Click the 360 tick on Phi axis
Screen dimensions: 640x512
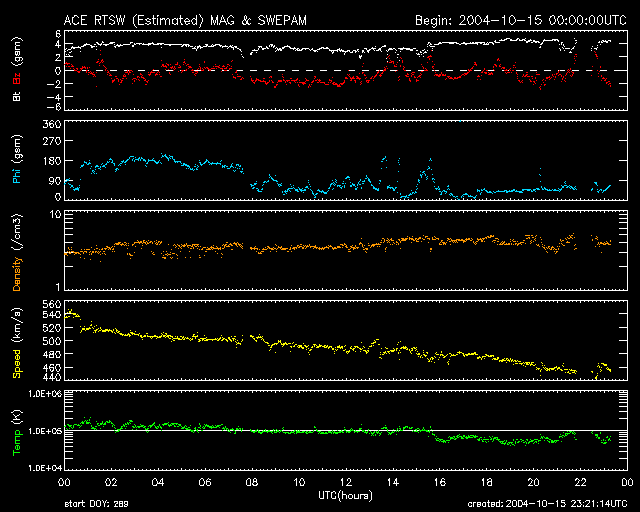tap(52, 124)
